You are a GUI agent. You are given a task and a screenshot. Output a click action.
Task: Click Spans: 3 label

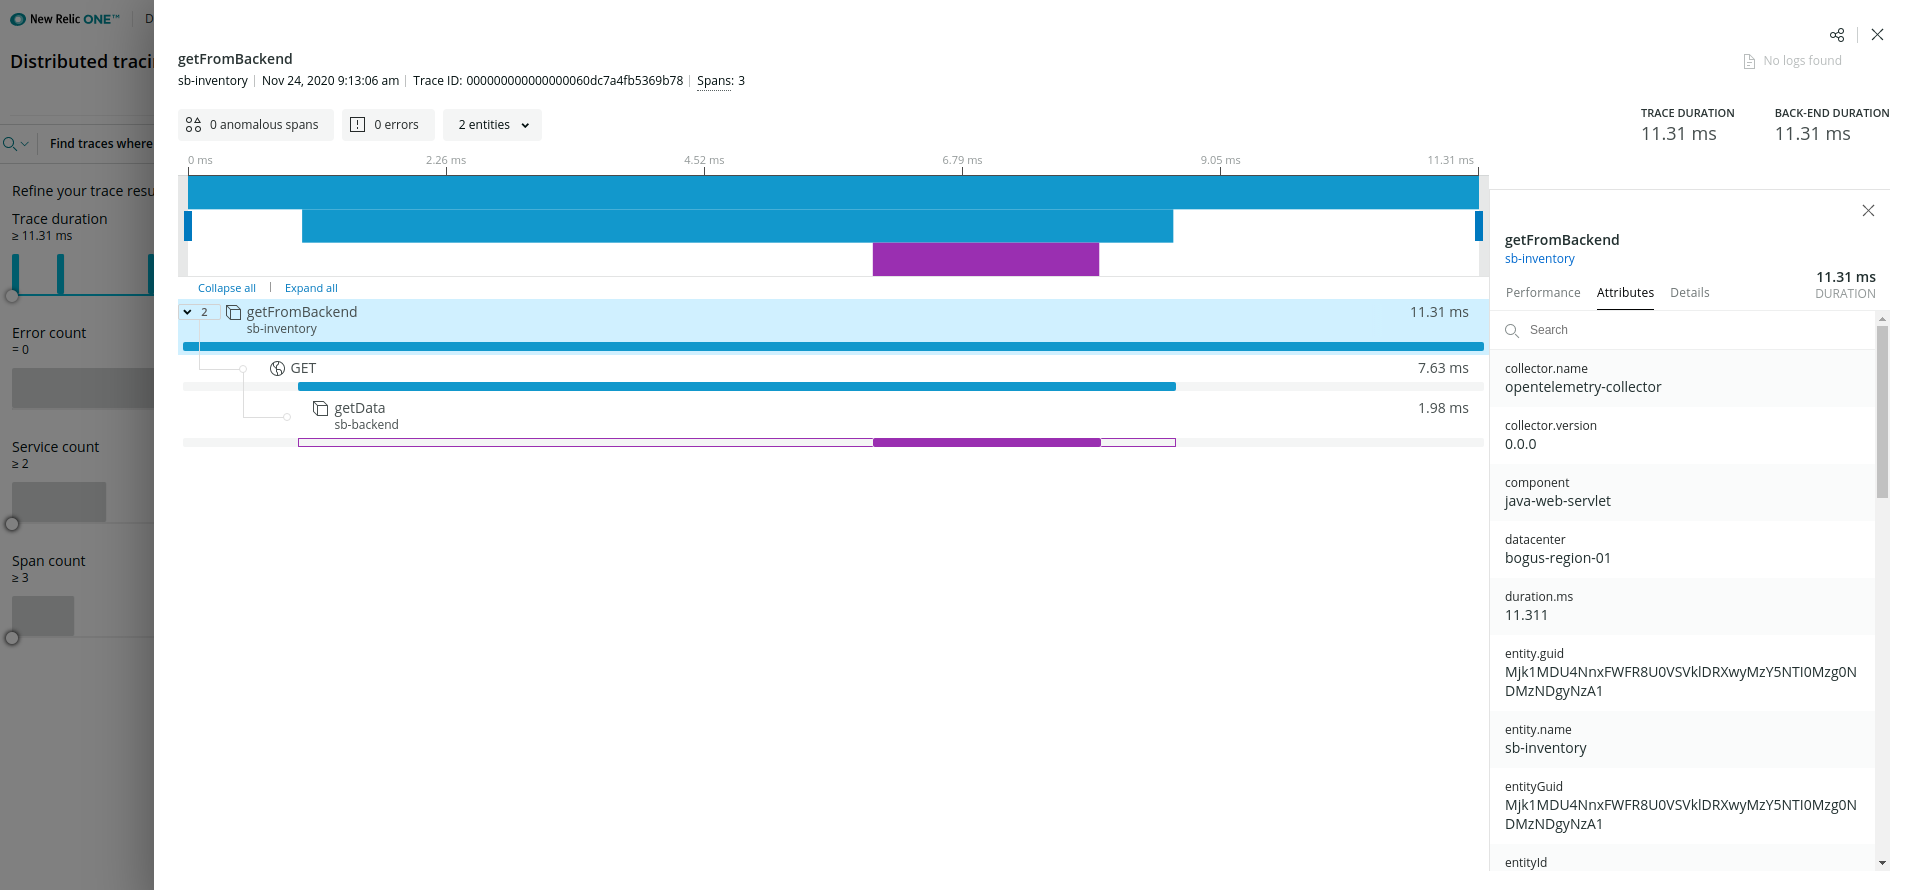click(x=721, y=81)
